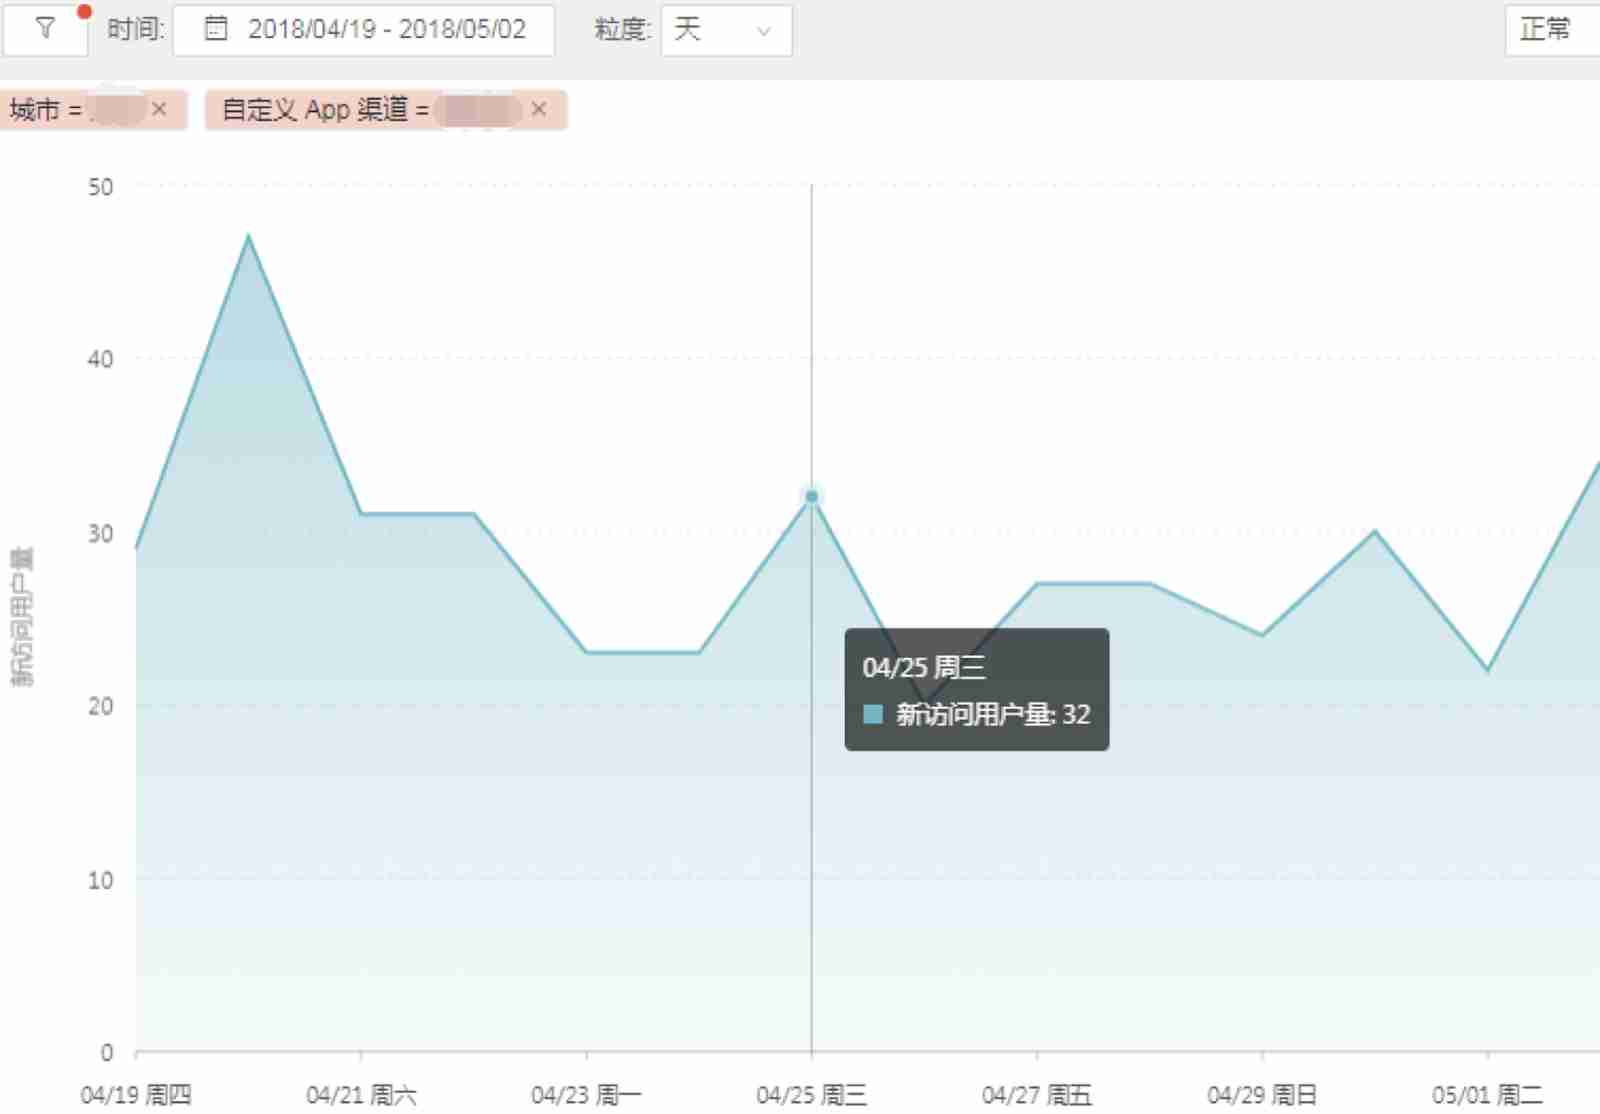This screenshot has height=1114, width=1600.
Task: Click the y-axis title 新访问用户量
Action: coord(21,616)
